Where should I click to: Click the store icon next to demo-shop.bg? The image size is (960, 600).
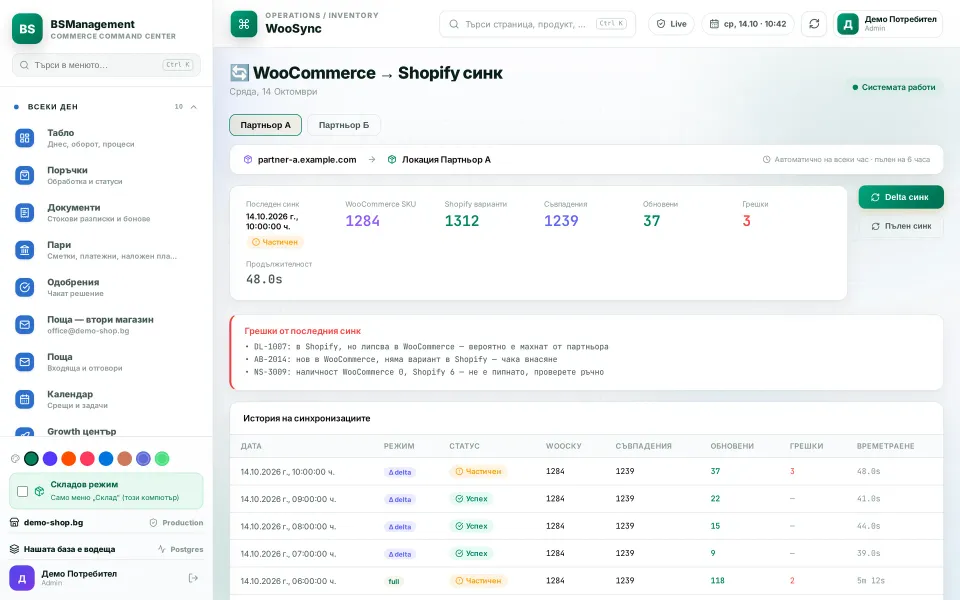(15, 522)
